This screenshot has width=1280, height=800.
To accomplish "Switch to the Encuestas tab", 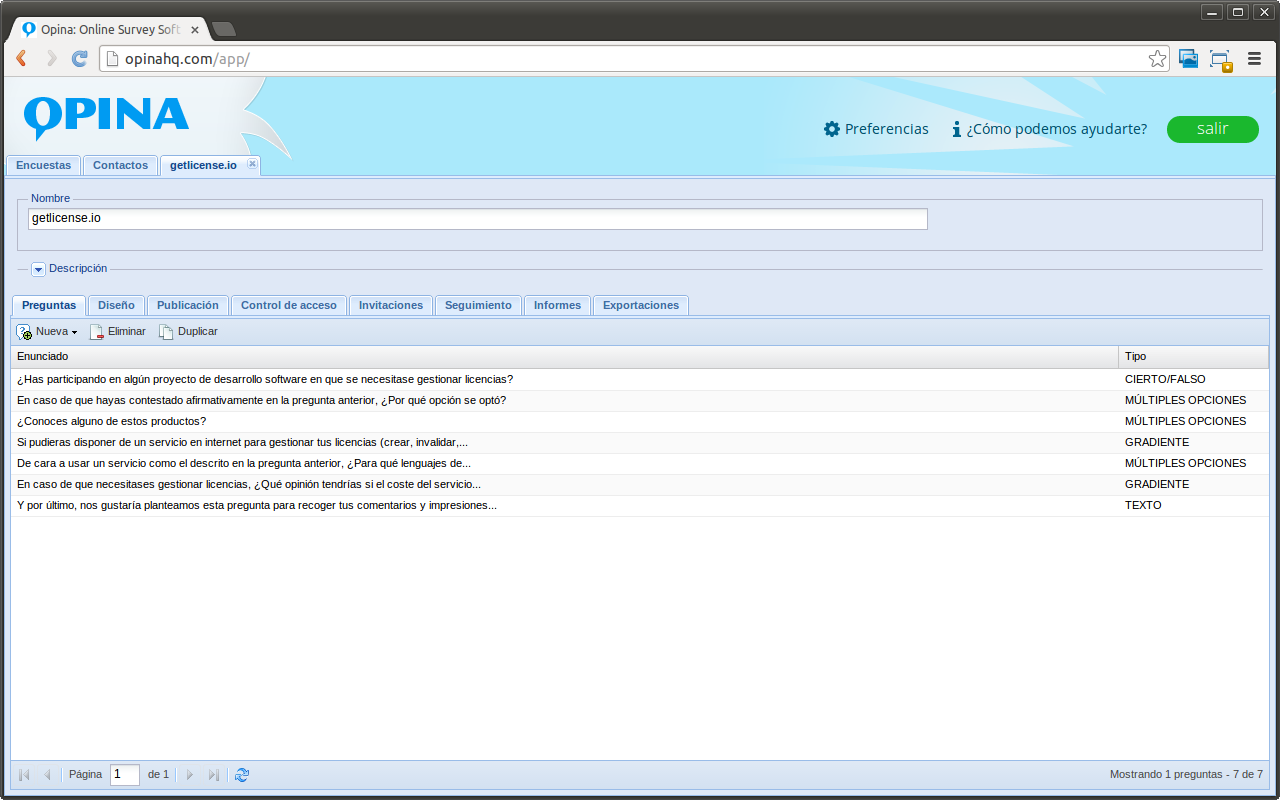I will (x=43, y=165).
